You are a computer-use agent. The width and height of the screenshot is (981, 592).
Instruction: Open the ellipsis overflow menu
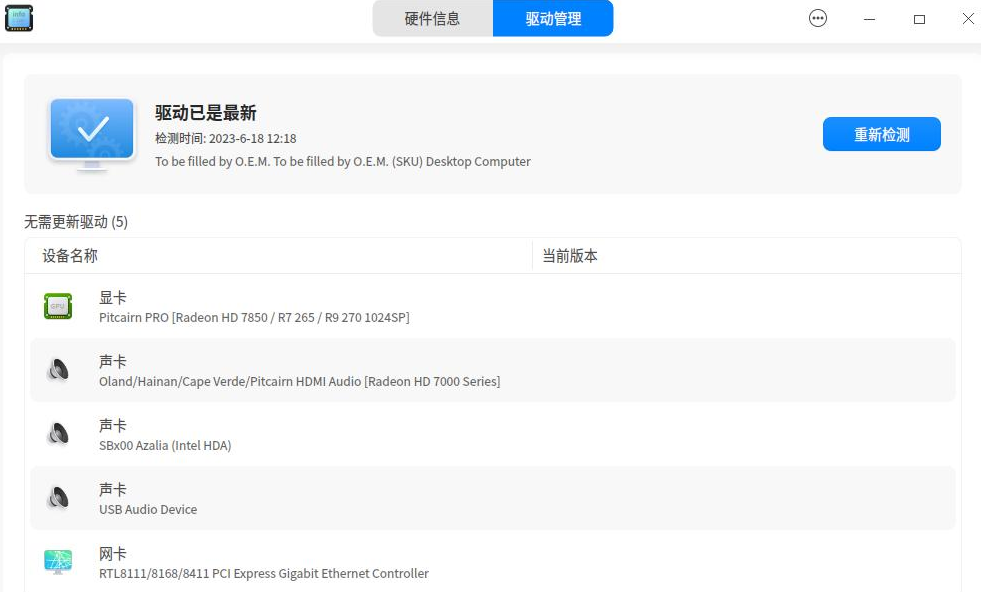[x=818, y=18]
